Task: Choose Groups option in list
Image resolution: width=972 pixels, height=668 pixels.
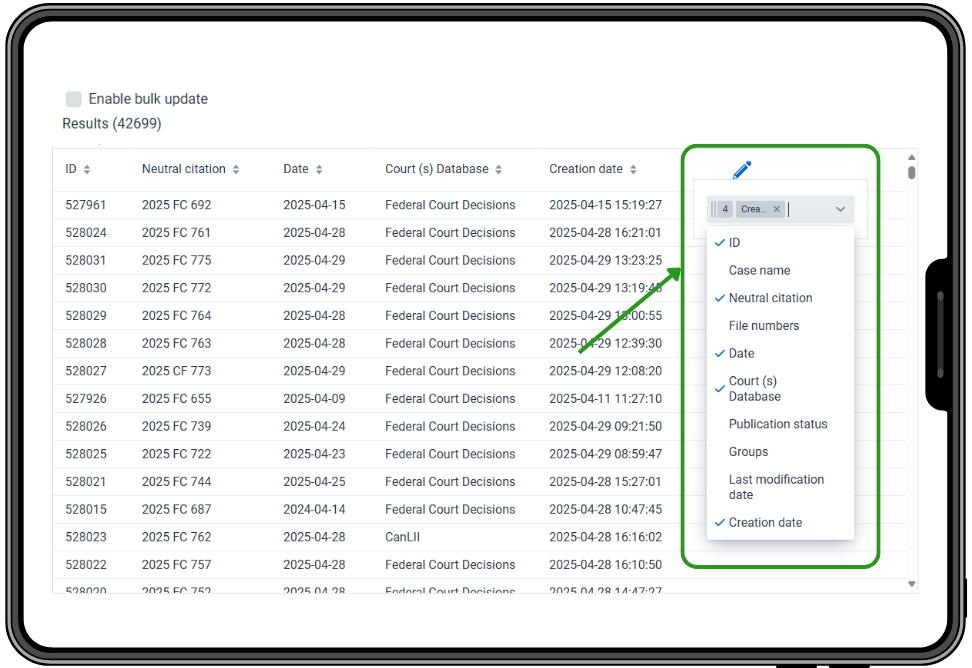Action: pyautogui.click(x=748, y=452)
